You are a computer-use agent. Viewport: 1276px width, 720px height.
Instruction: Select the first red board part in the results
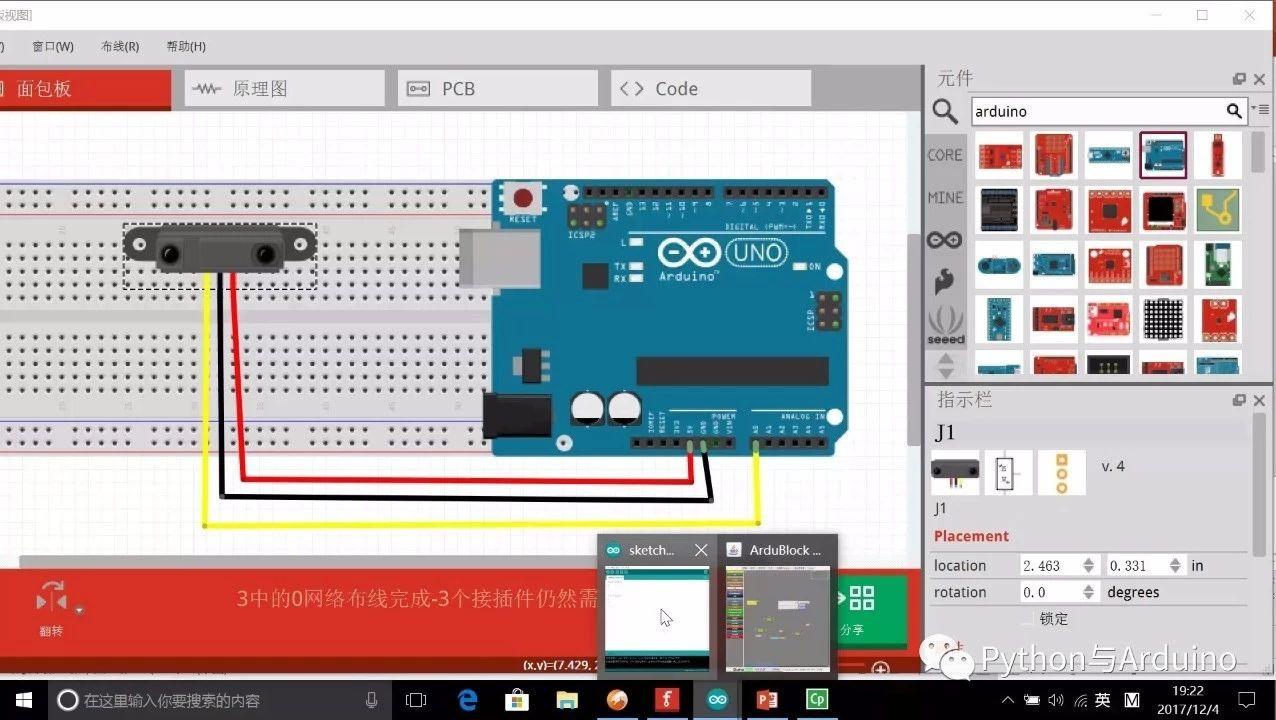click(999, 155)
